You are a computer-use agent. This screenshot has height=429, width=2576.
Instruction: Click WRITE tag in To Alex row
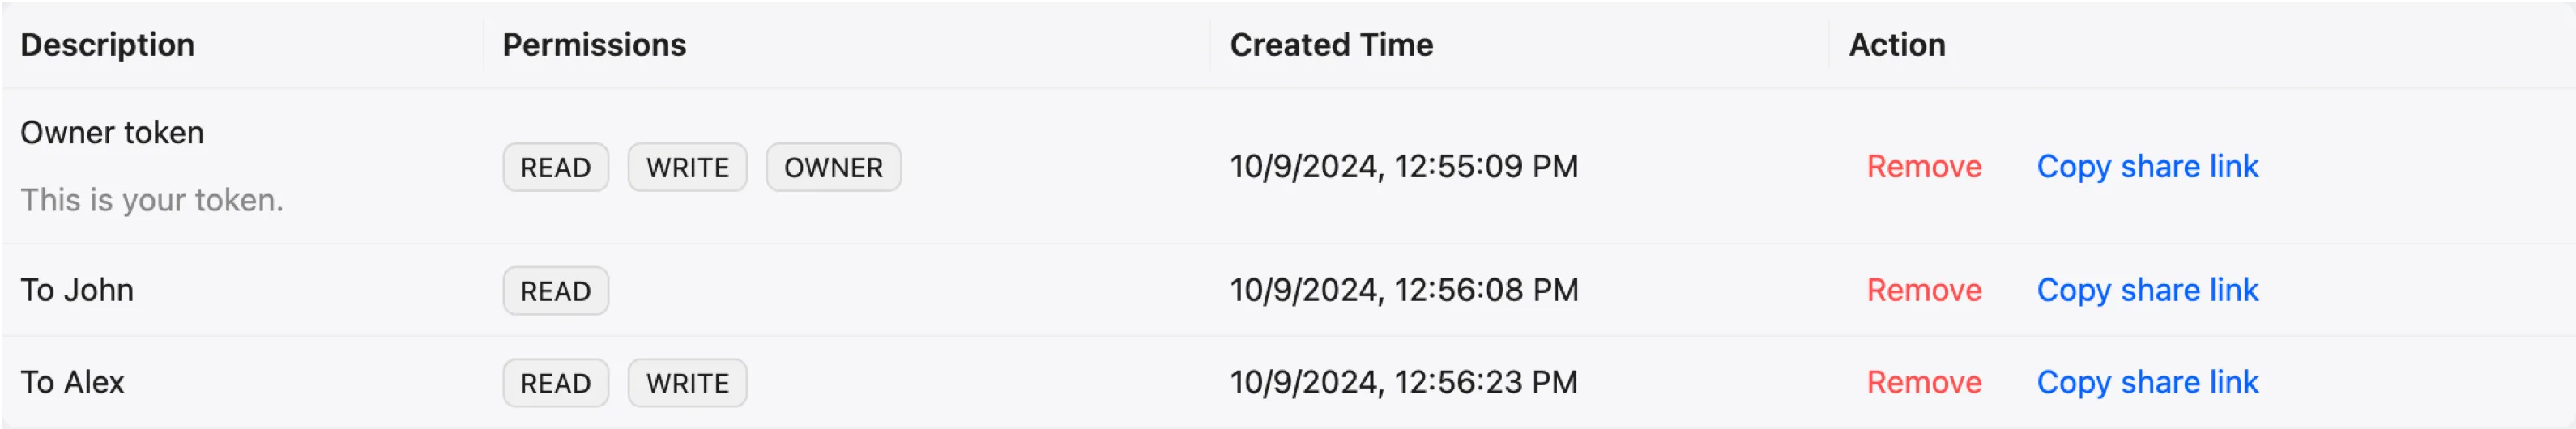[687, 383]
